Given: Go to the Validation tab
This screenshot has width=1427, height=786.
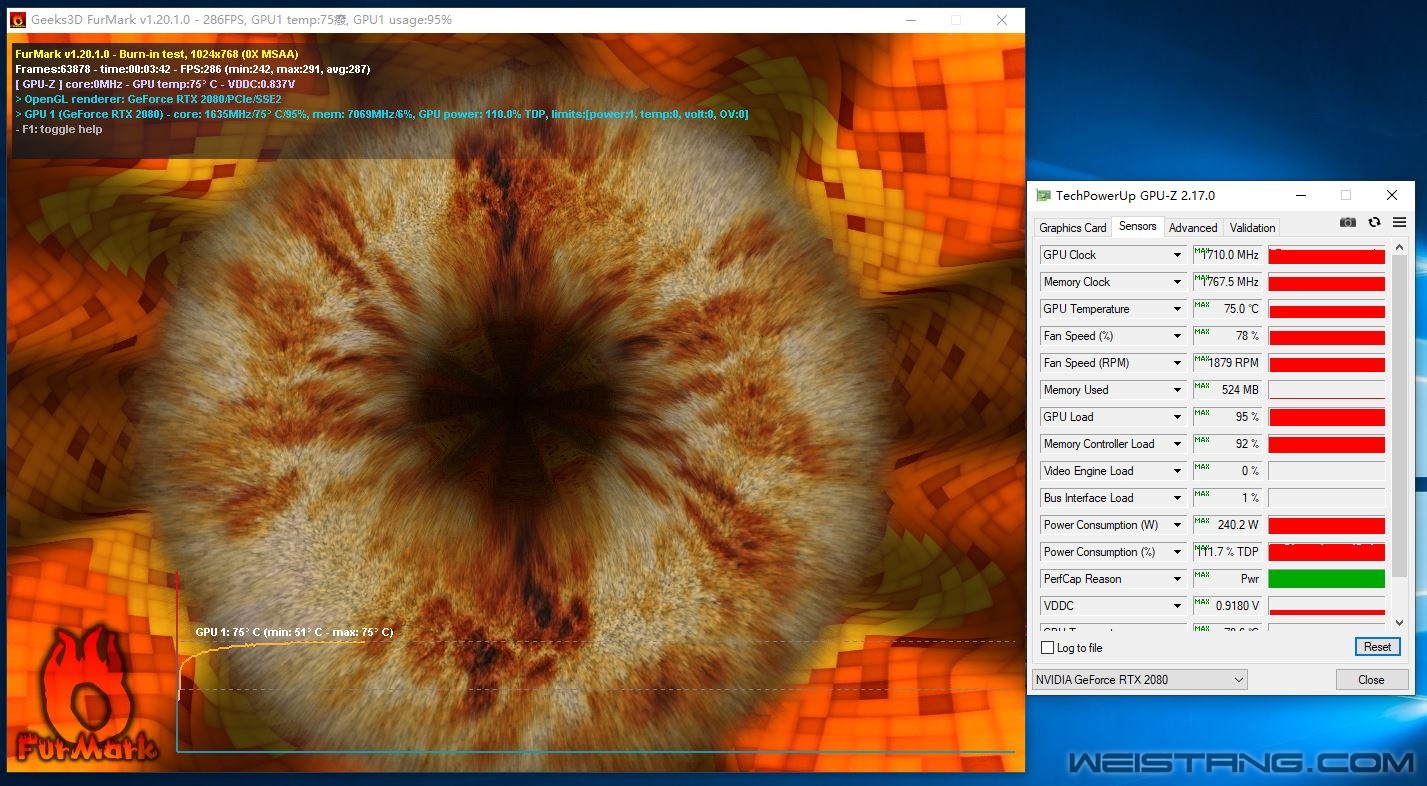Looking at the screenshot, I should pos(1252,228).
